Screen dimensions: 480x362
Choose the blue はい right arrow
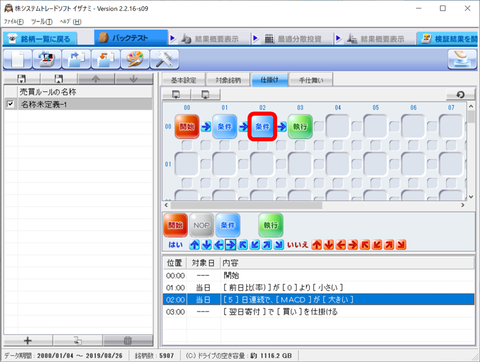(231, 245)
